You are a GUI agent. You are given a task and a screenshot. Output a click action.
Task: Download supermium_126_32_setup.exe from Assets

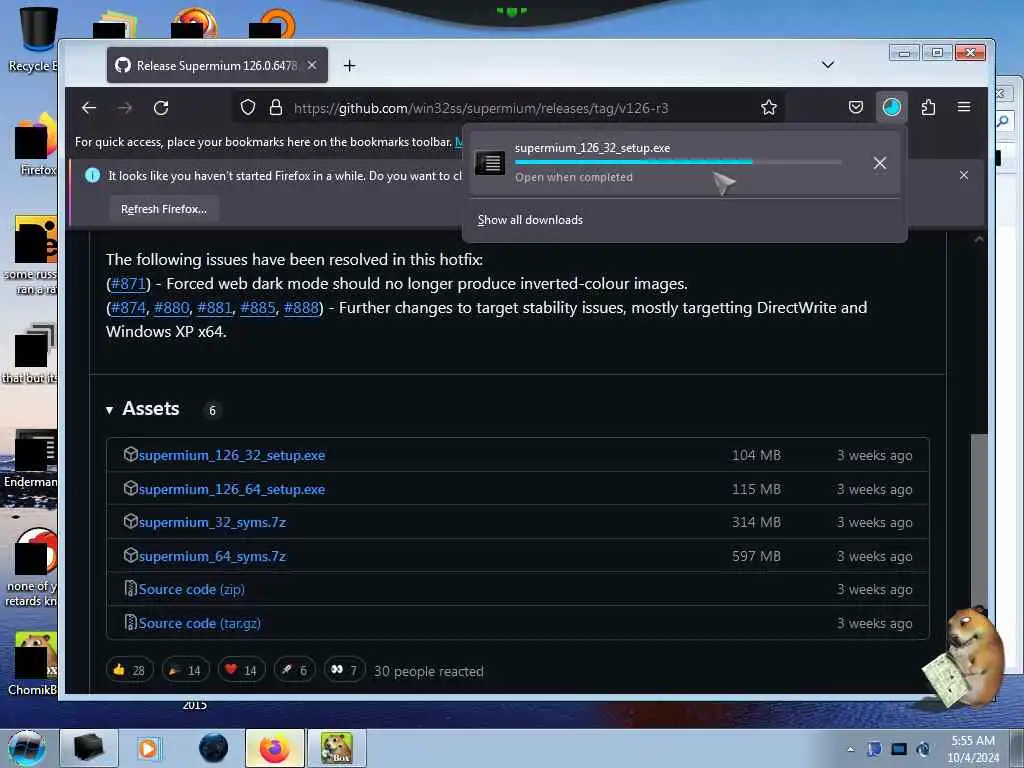click(232, 455)
